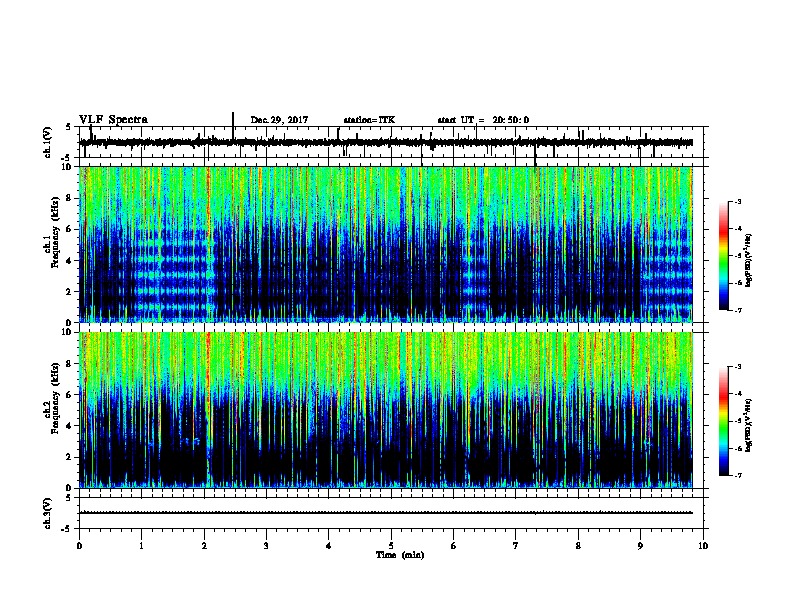This screenshot has height=612, width=792.
Task: Click the ch.1 voltage waveform trace
Action: coord(386,142)
